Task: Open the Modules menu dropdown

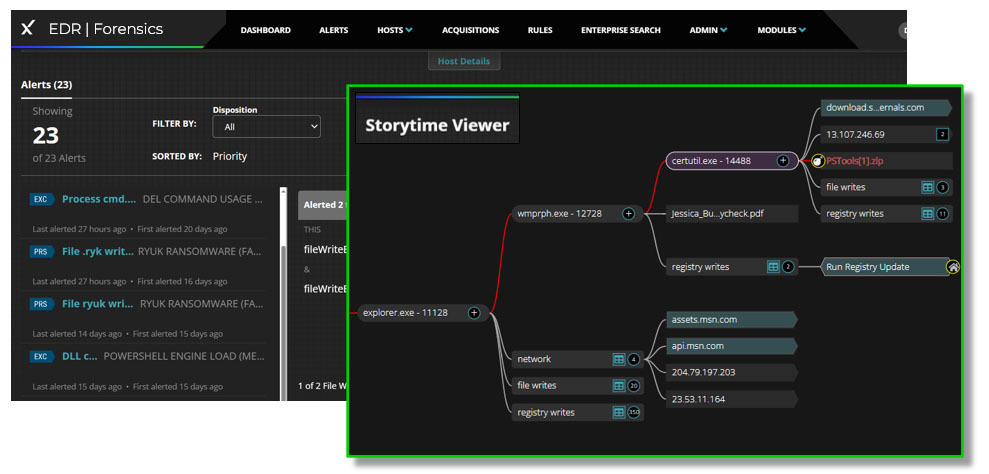Action: tap(781, 30)
